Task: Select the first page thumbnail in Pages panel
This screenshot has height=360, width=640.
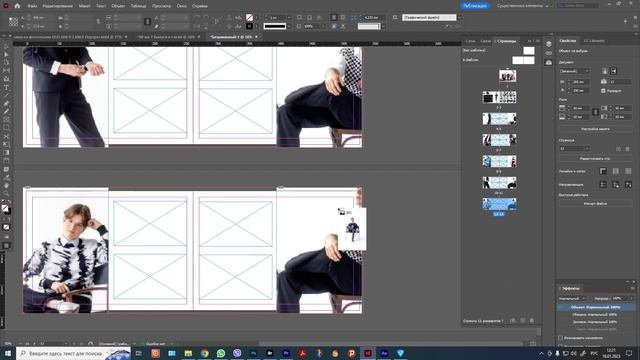Action: pos(507,76)
